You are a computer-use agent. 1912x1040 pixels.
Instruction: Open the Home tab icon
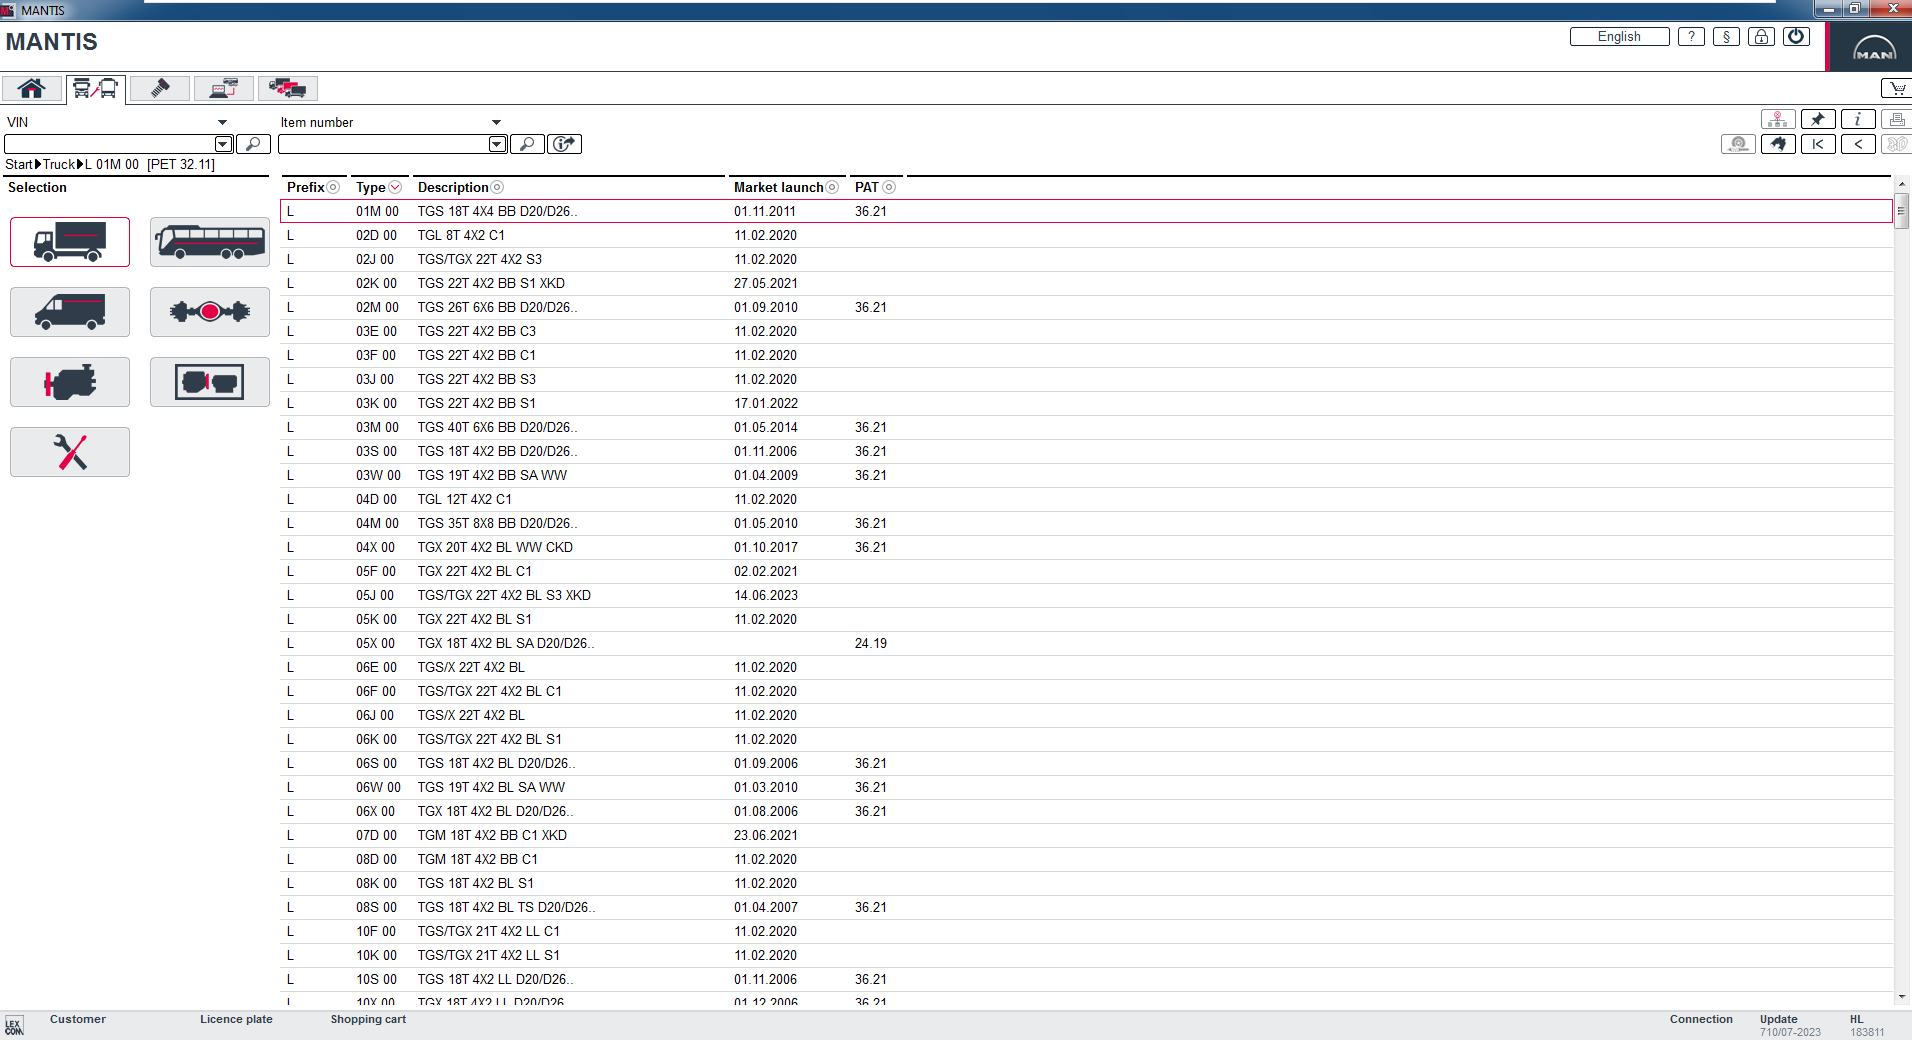32,88
